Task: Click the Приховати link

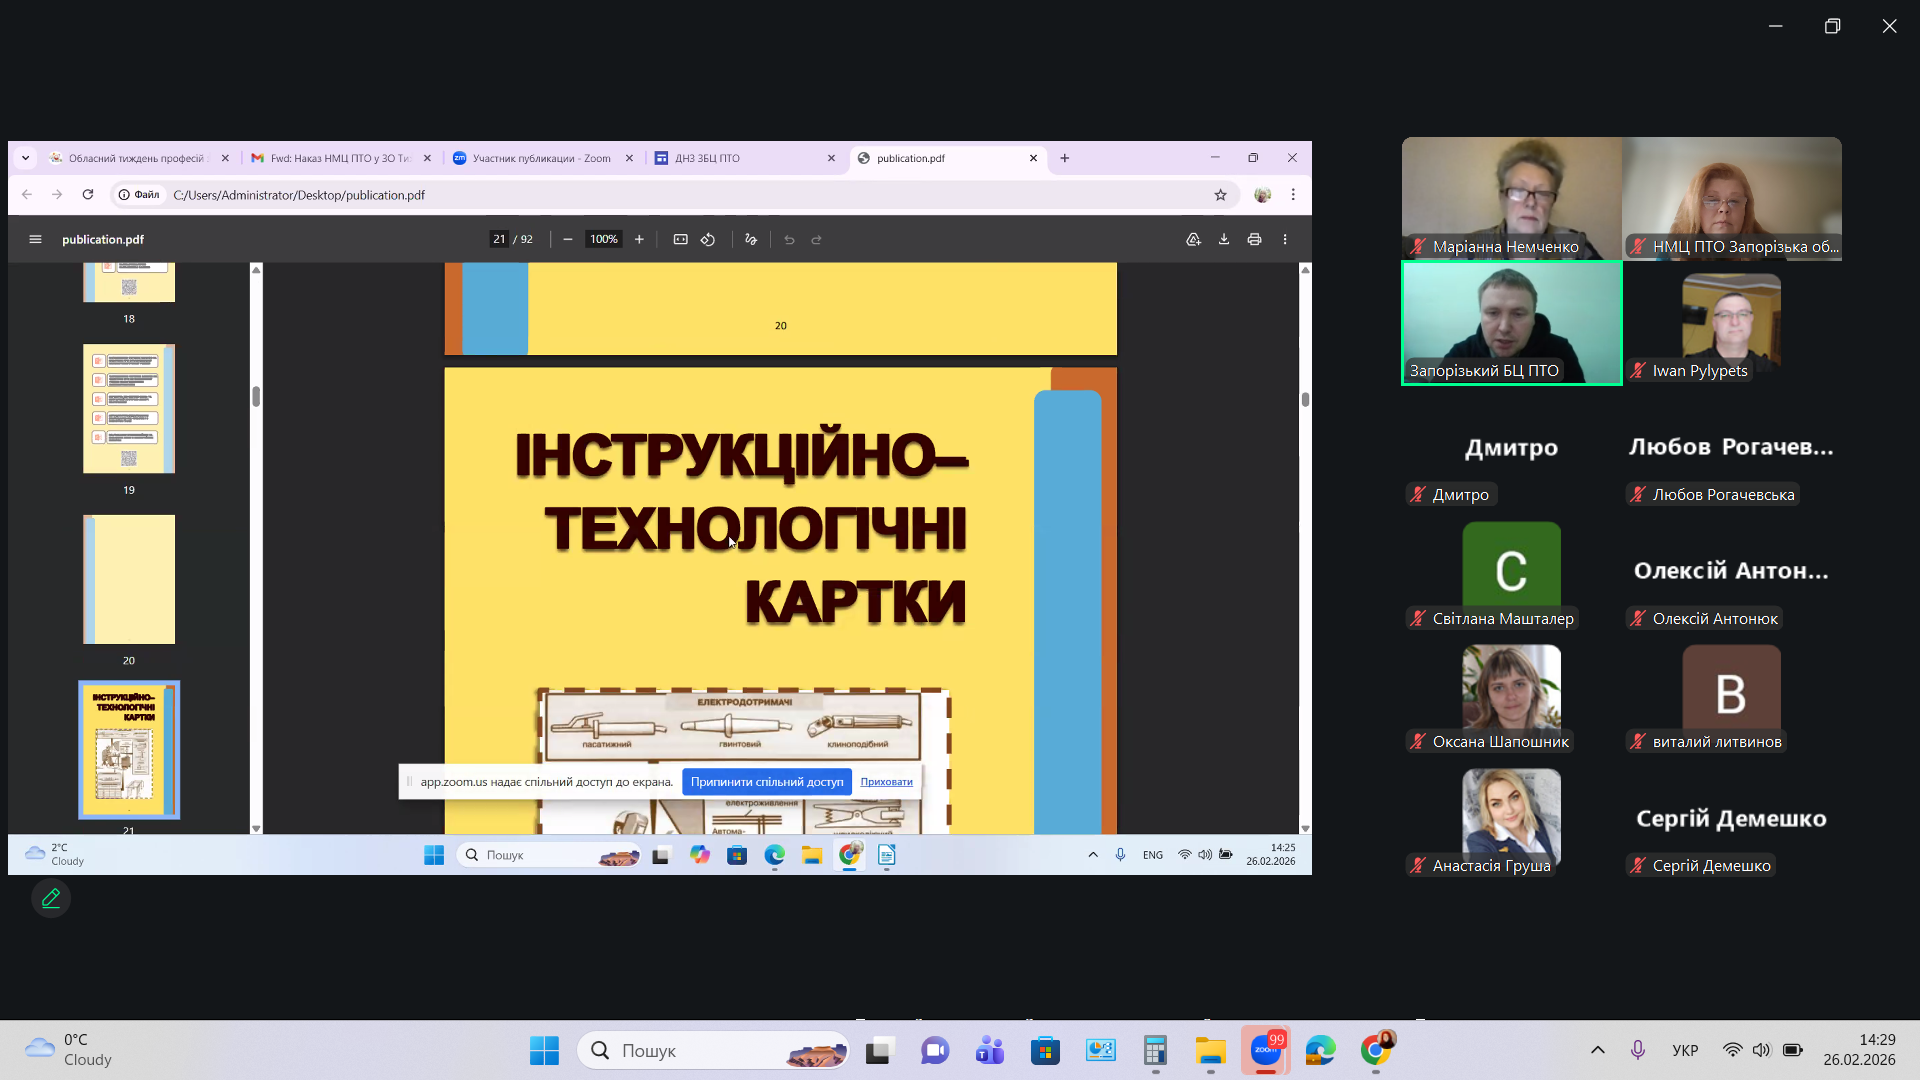Action: click(x=886, y=782)
